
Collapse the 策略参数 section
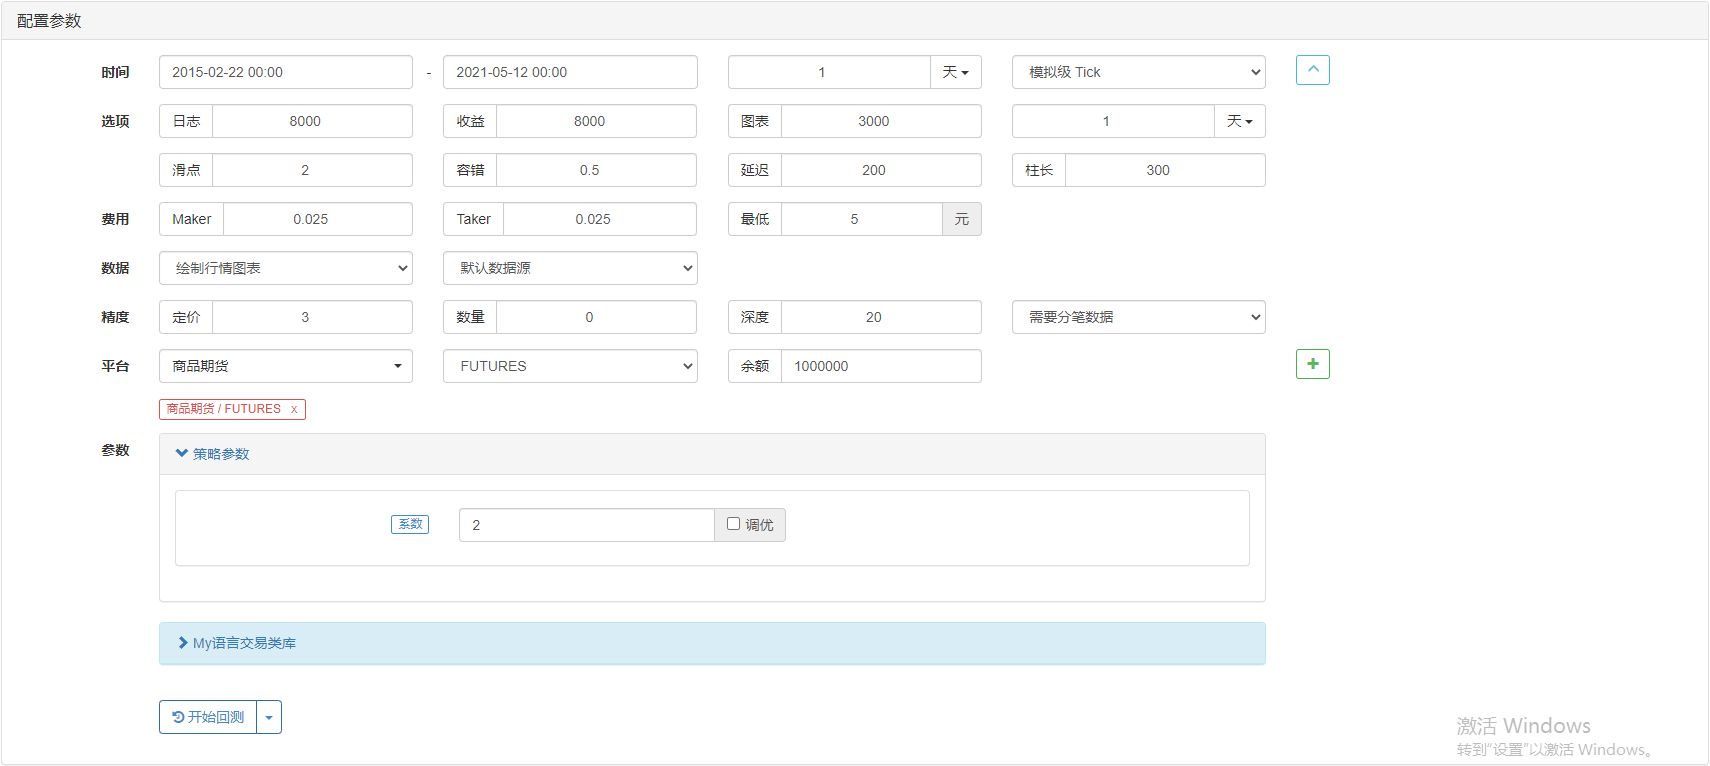pyautogui.click(x=212, y=454)
